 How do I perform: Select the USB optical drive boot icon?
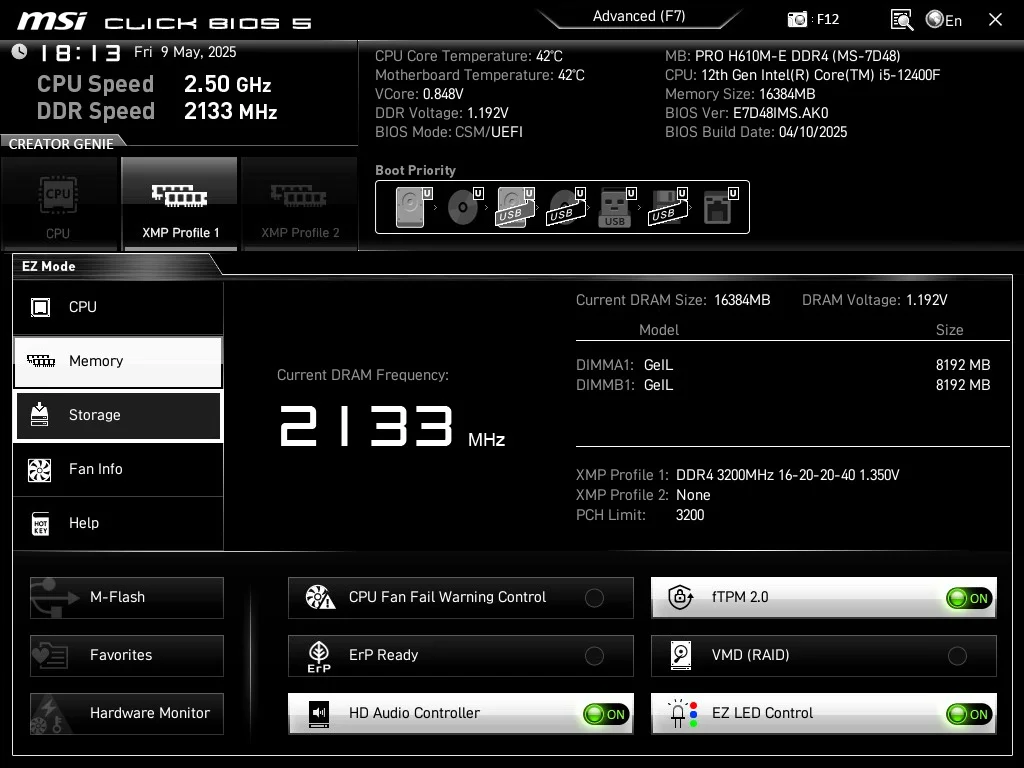pos(566,207)
